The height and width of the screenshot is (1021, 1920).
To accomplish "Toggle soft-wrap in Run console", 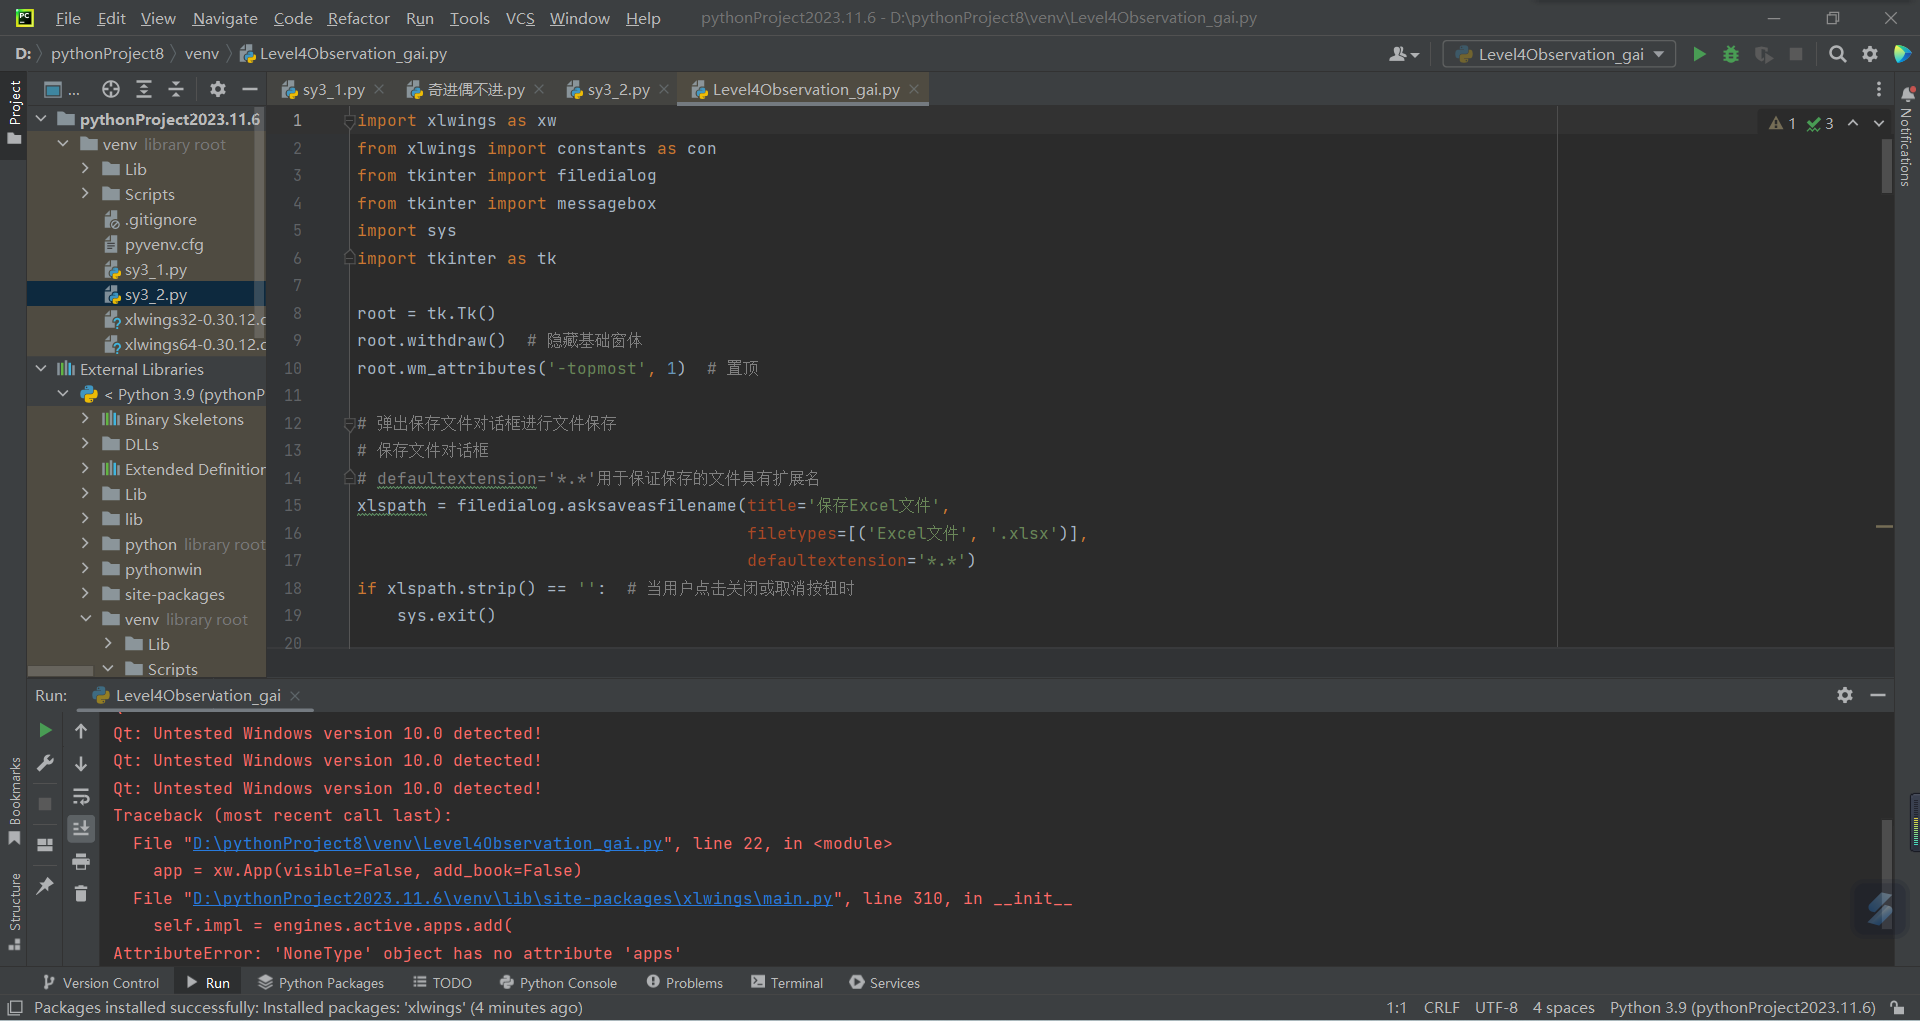I will (x=81, y=797).
